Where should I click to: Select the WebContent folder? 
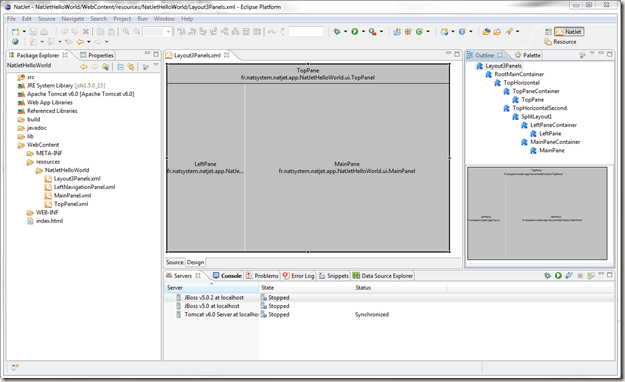point(43,145)
